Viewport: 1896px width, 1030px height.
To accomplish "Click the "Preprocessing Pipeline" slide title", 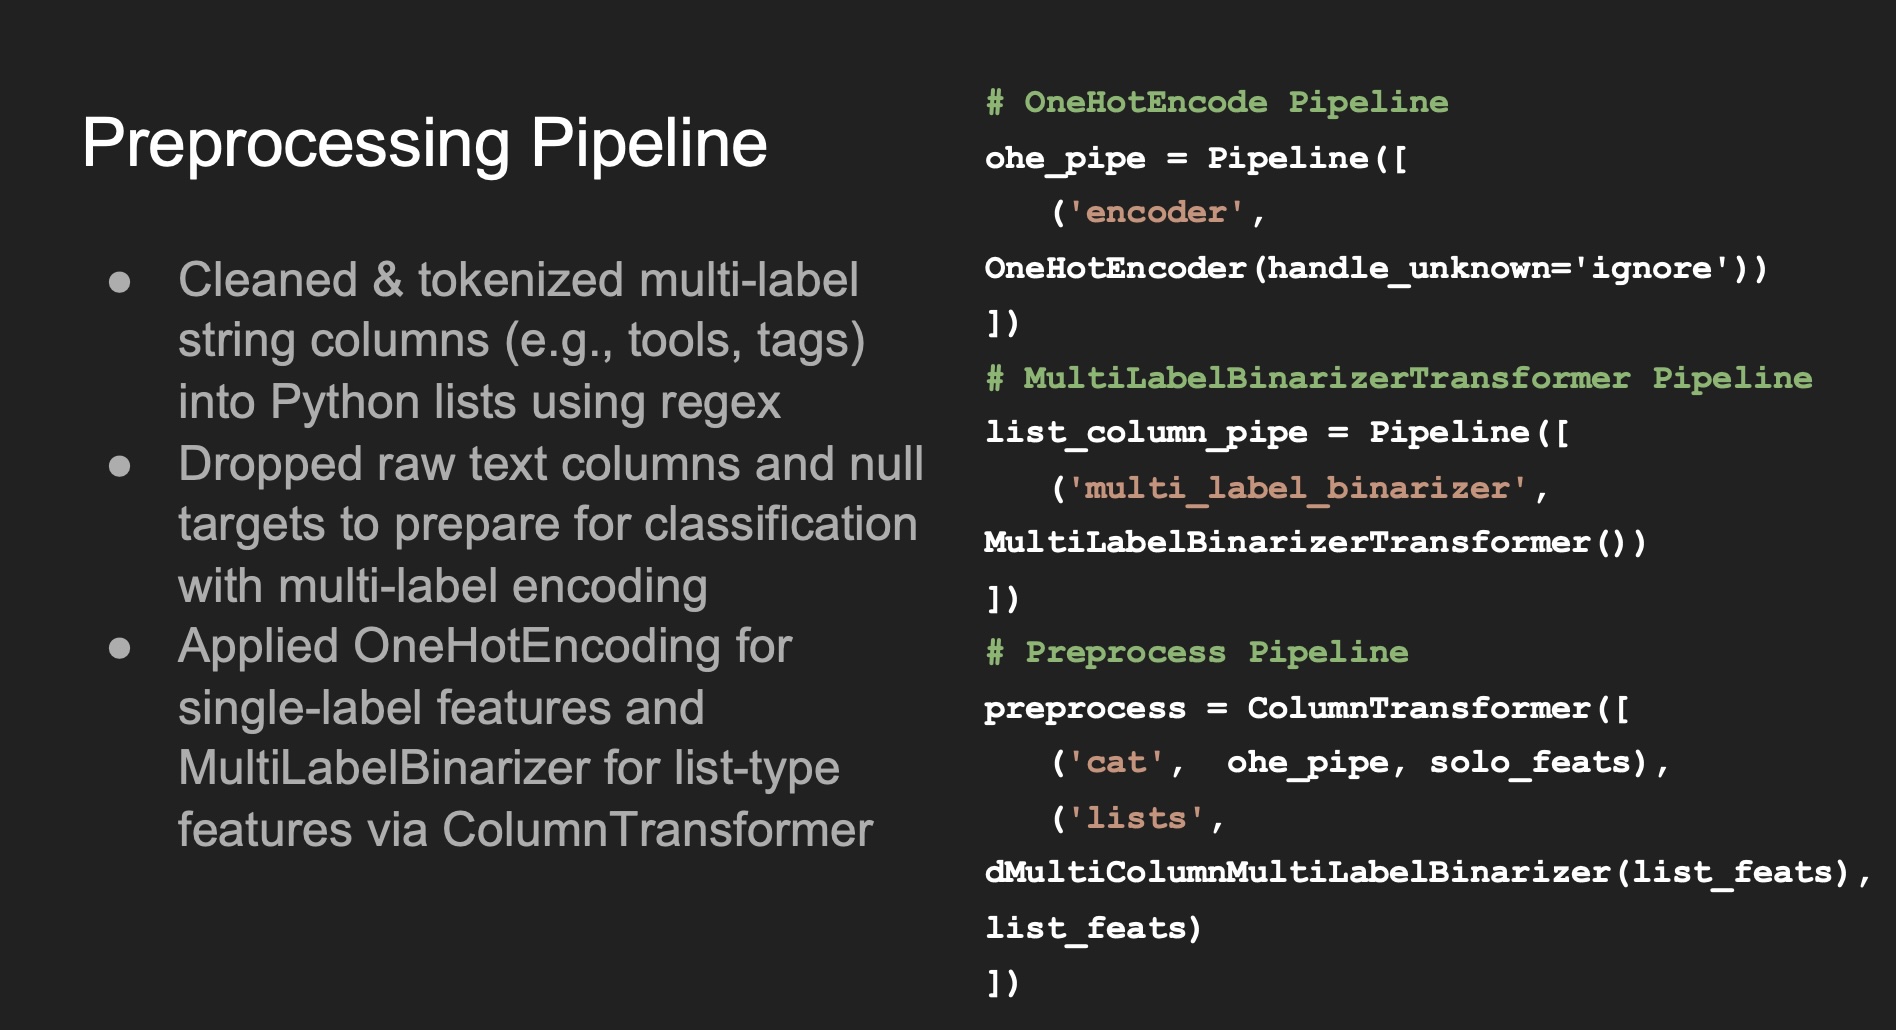I will click(x=424, y=143).
